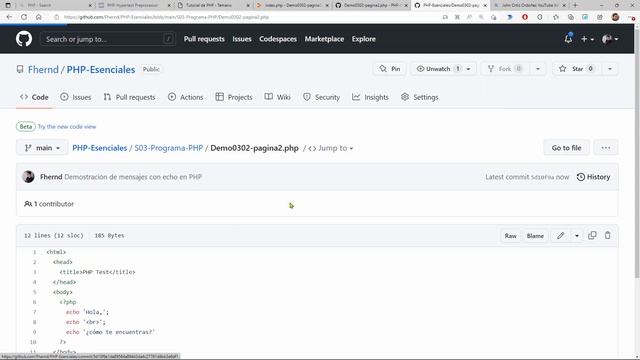The image size is (640, 360).
Task: Open Pull requests in top navigation
Action: pos(204,39)
